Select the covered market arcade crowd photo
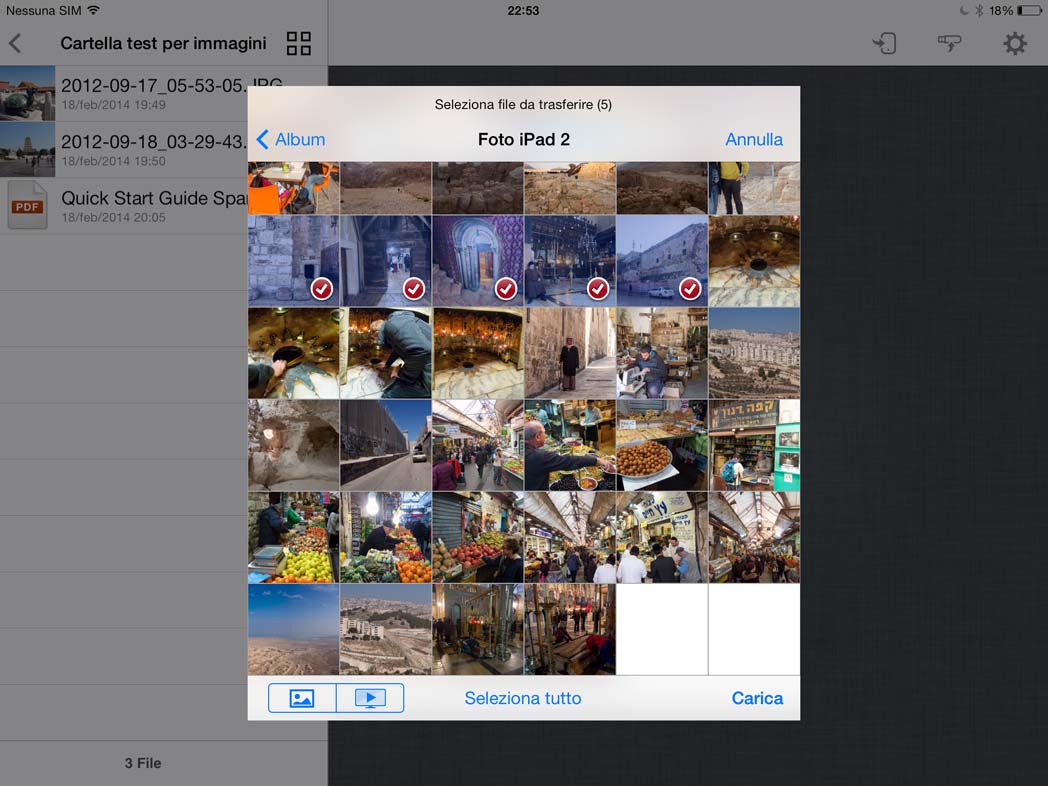The height and width of the screenshot is (786, 1048). click(755, 537)
